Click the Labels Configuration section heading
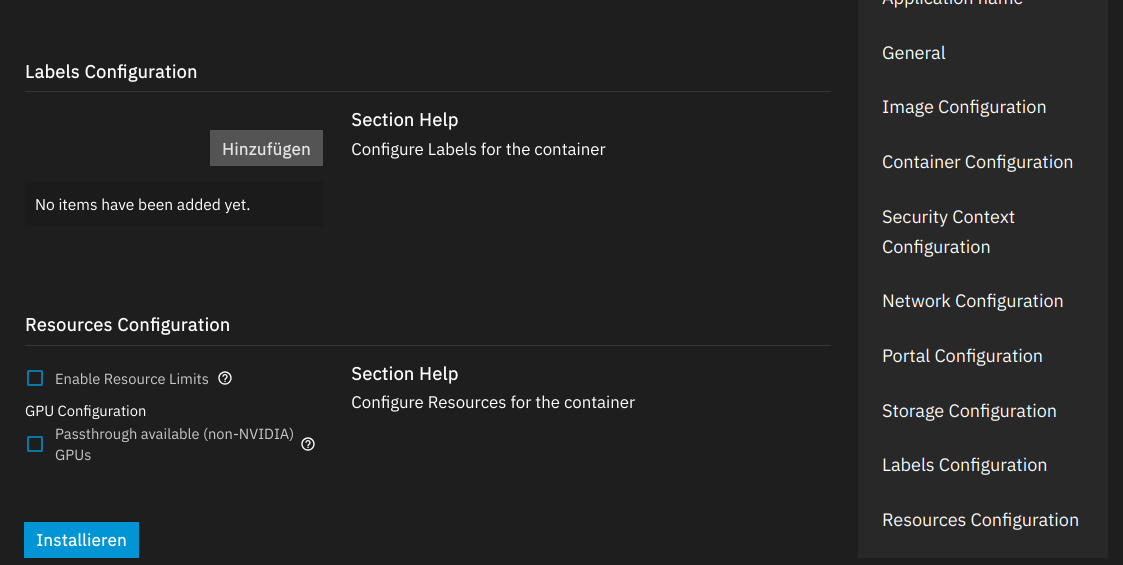This screenshot has height=565, width=1123. click(x=111, y=72)
